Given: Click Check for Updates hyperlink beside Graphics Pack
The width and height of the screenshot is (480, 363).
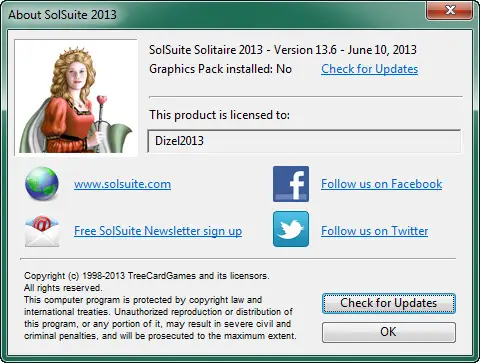Looking at the screenshot, I should (370, 69).
